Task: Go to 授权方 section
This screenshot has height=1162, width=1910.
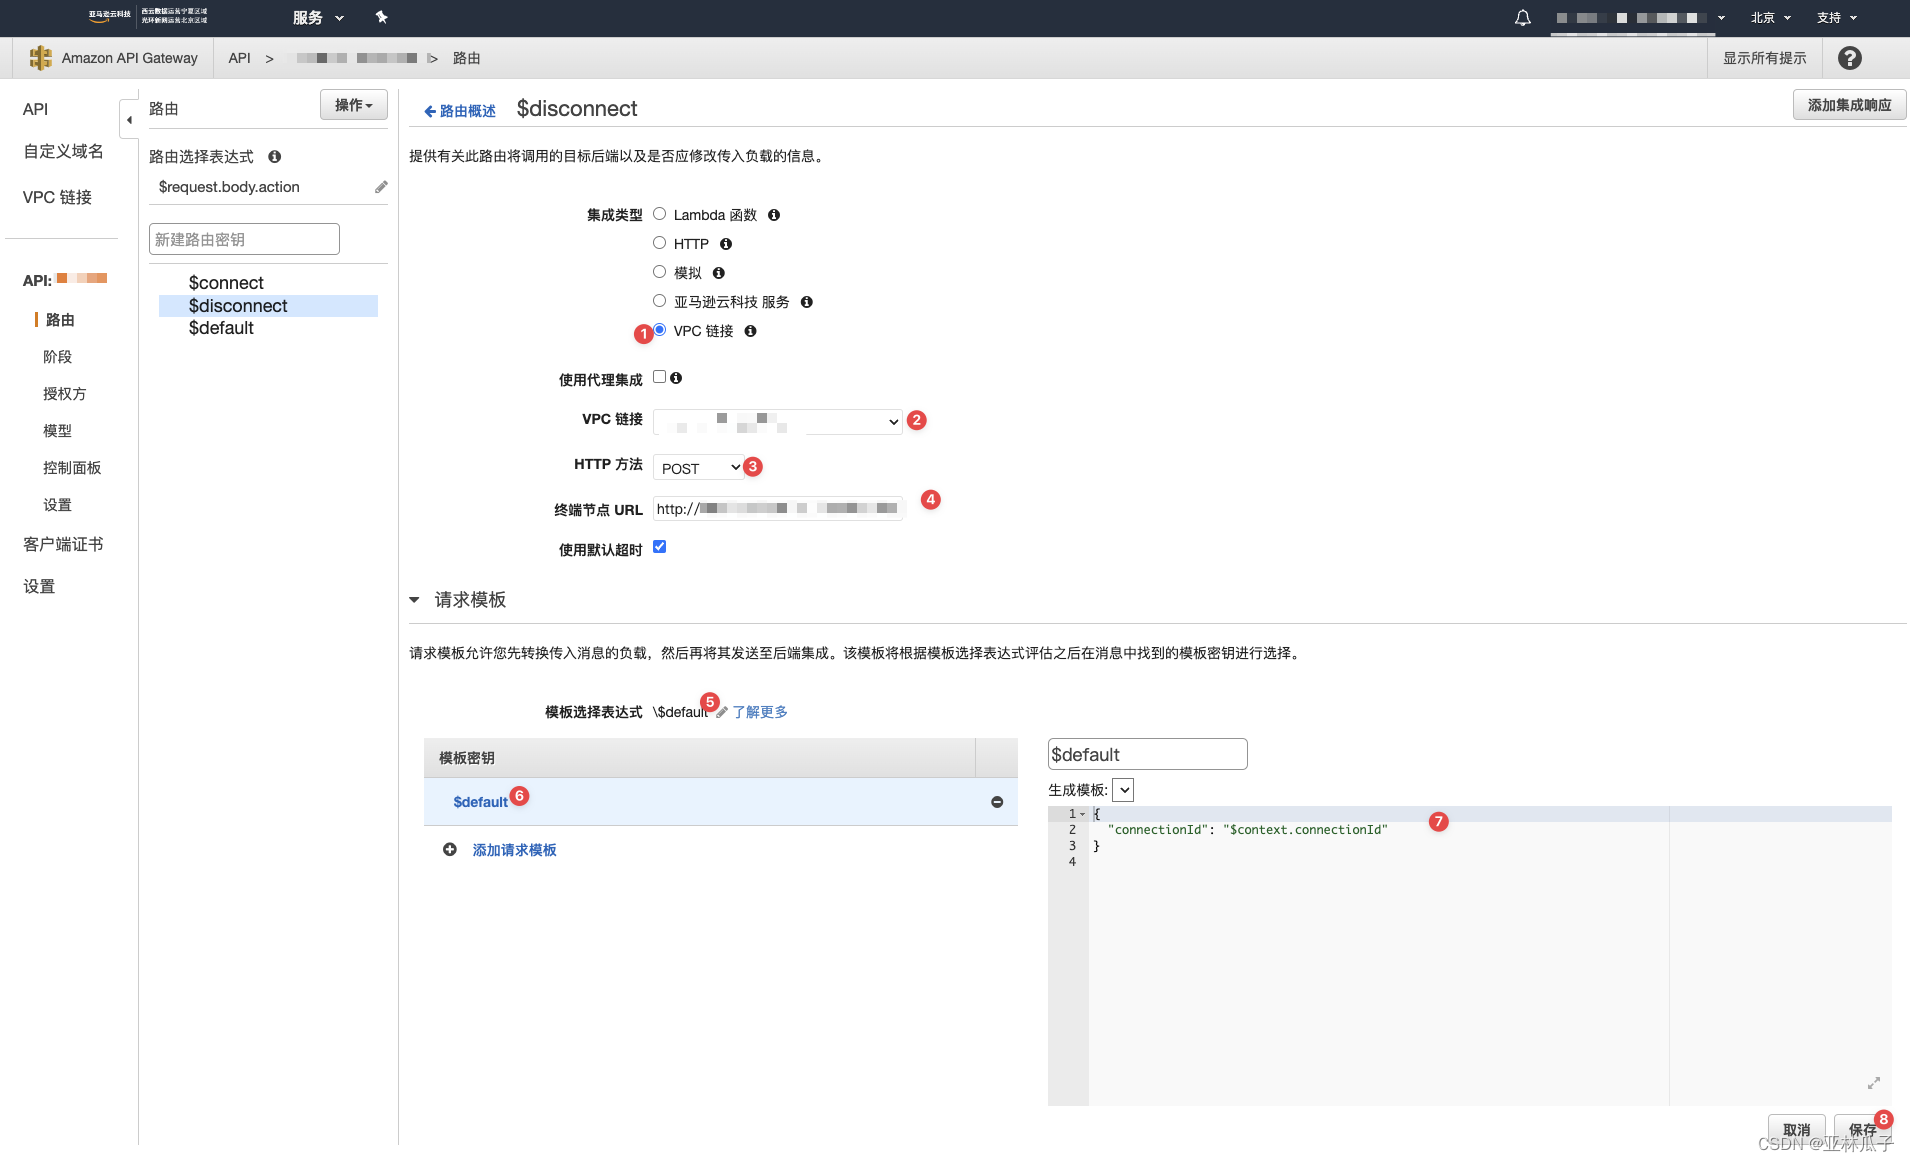Action: point(64,394)
